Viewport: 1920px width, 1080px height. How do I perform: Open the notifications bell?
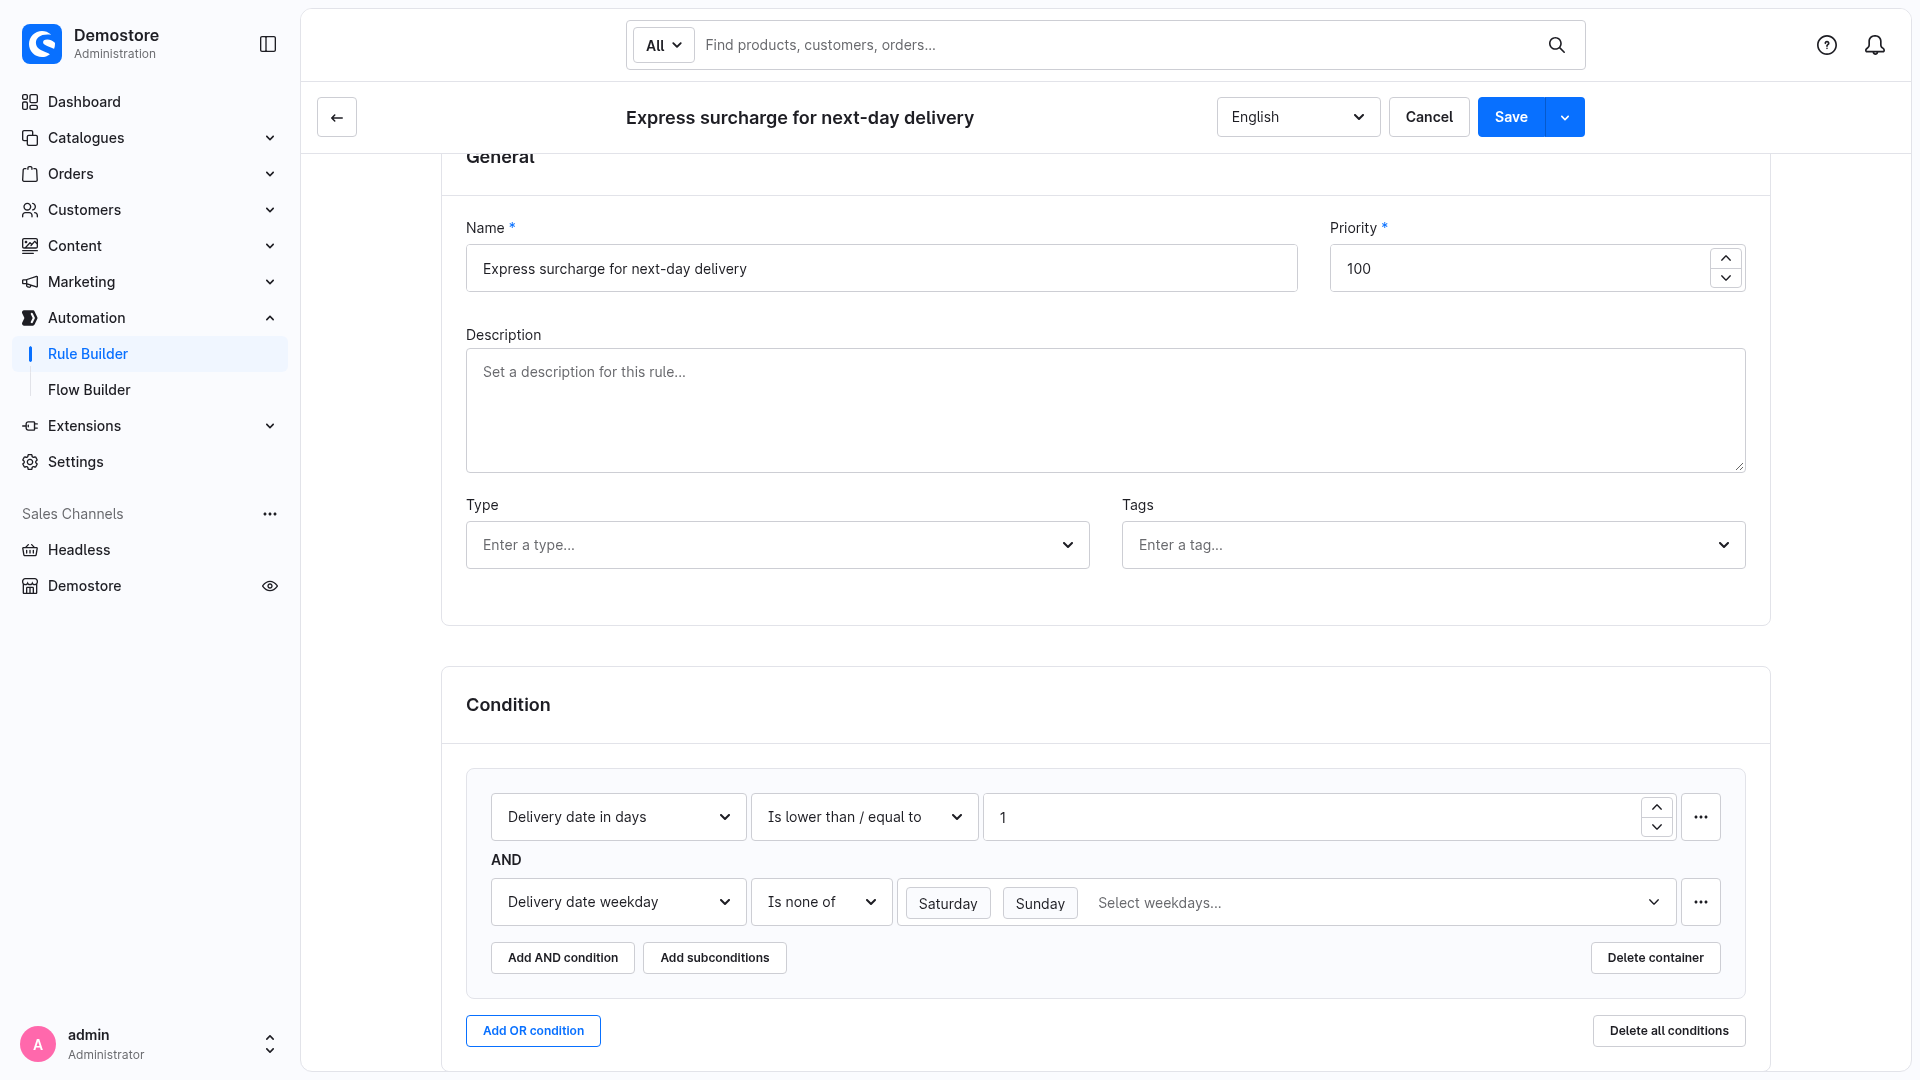(1875, 45)
